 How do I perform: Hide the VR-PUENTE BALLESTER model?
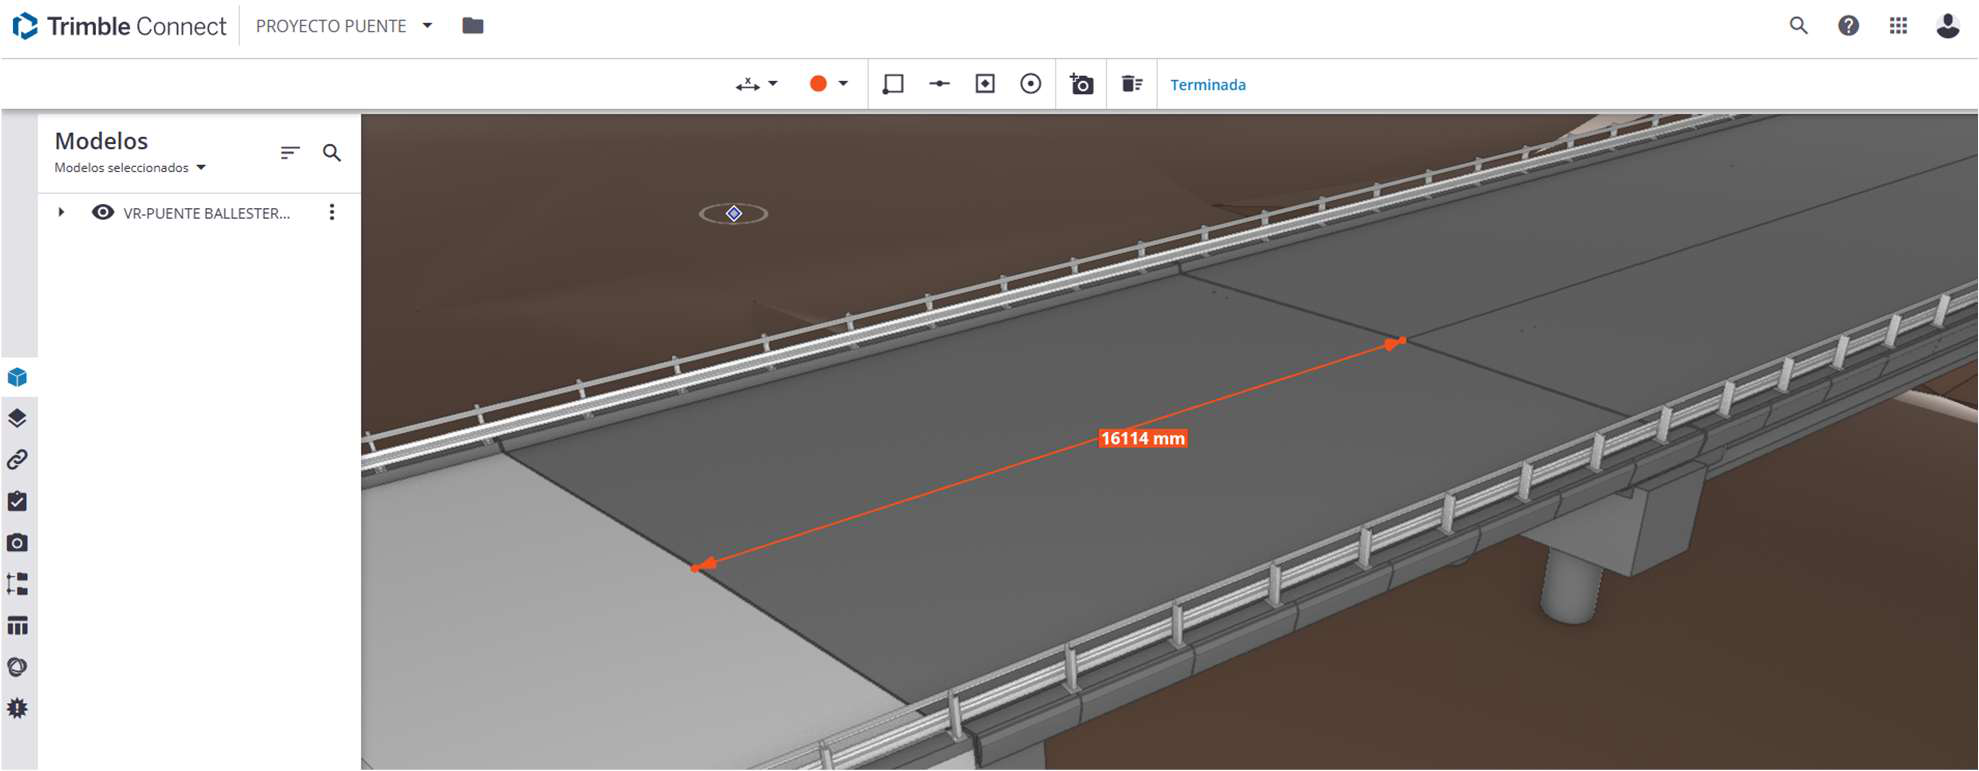click(x=102, y=213)
